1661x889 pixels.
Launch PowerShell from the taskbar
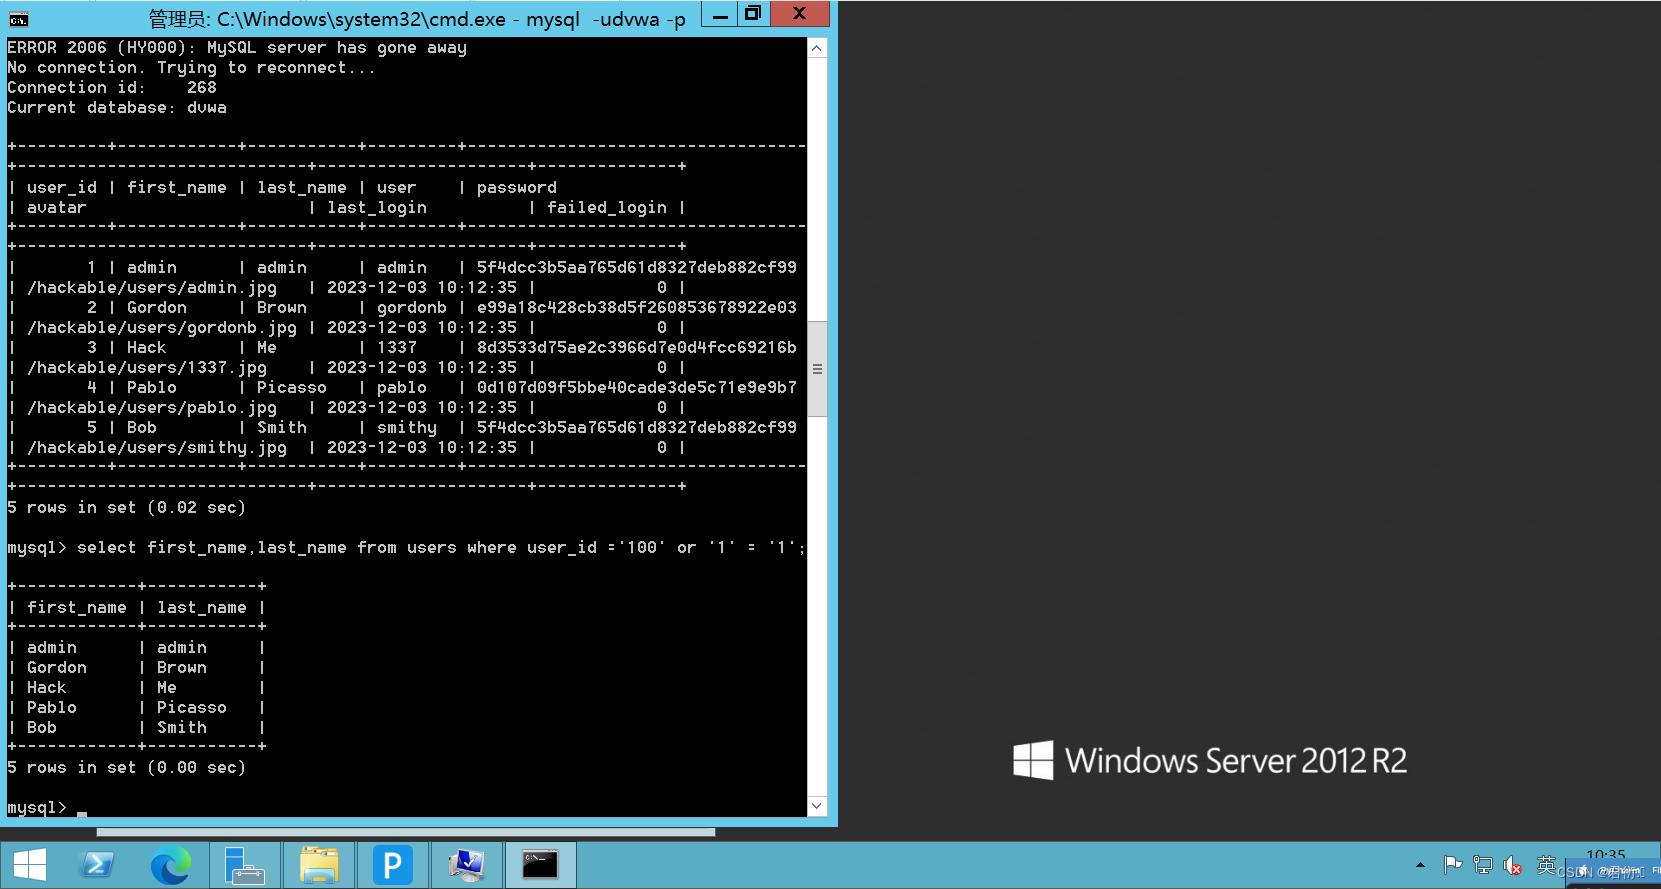pos(97,865)
